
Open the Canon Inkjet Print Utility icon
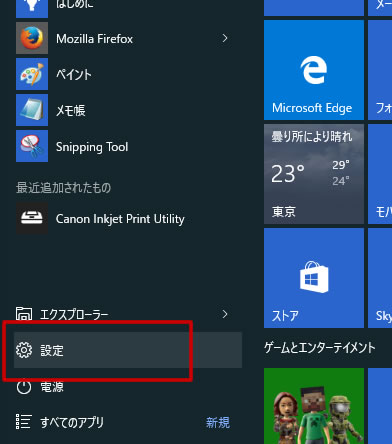(x=32, y=218)
